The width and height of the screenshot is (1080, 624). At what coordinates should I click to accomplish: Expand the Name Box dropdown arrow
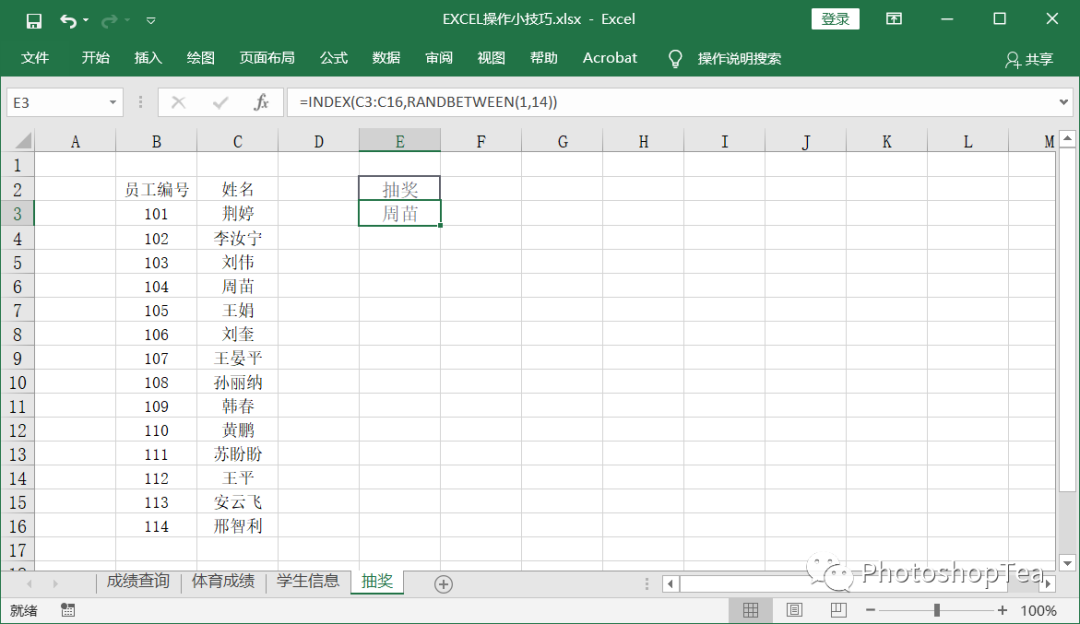coord(112,103)
